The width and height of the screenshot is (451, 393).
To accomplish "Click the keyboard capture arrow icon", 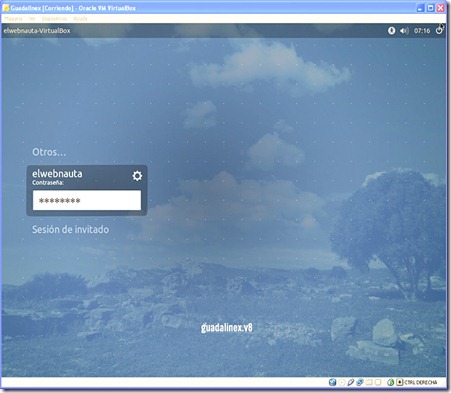I will coord(399,382).
